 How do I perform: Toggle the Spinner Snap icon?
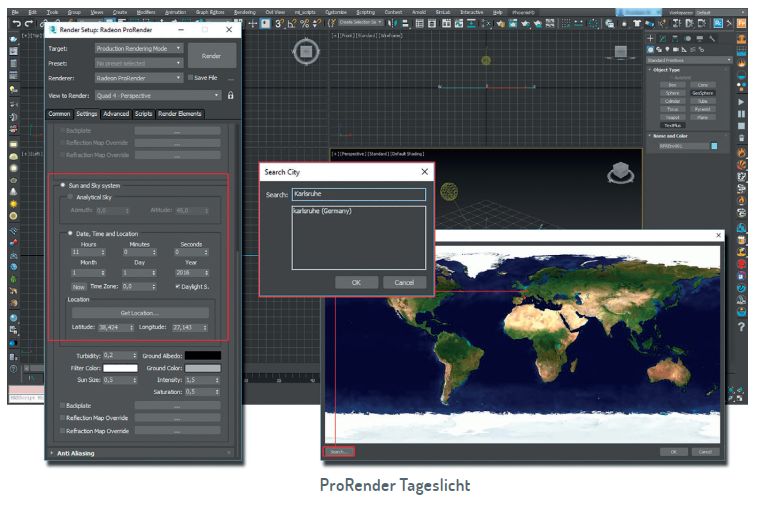[316, 23]
